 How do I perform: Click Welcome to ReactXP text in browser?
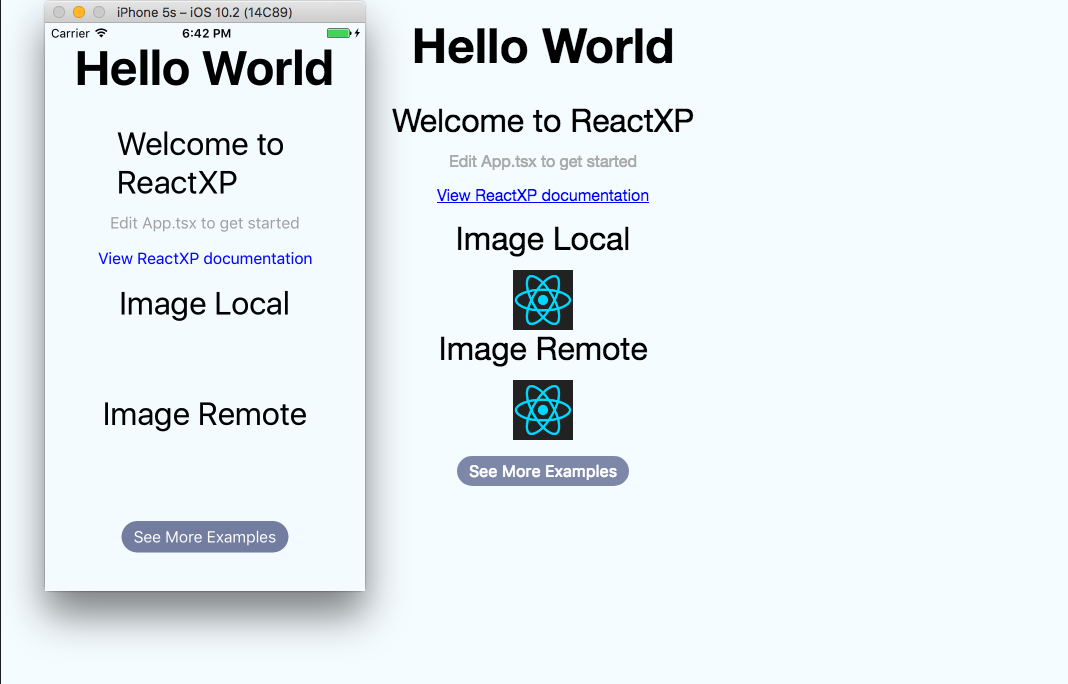[x=543, y=121]
